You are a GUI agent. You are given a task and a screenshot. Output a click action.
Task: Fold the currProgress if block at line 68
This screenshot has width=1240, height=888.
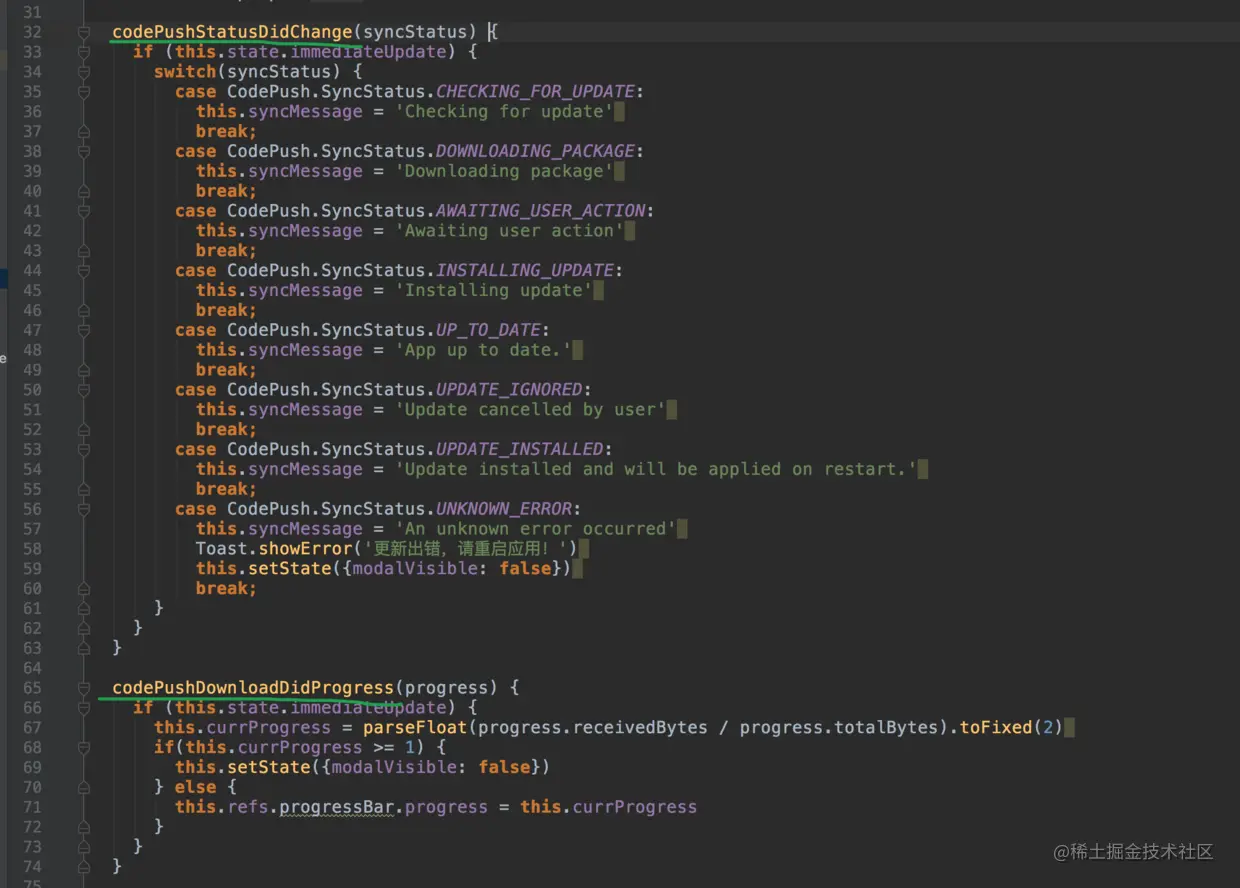pos(84,747)
